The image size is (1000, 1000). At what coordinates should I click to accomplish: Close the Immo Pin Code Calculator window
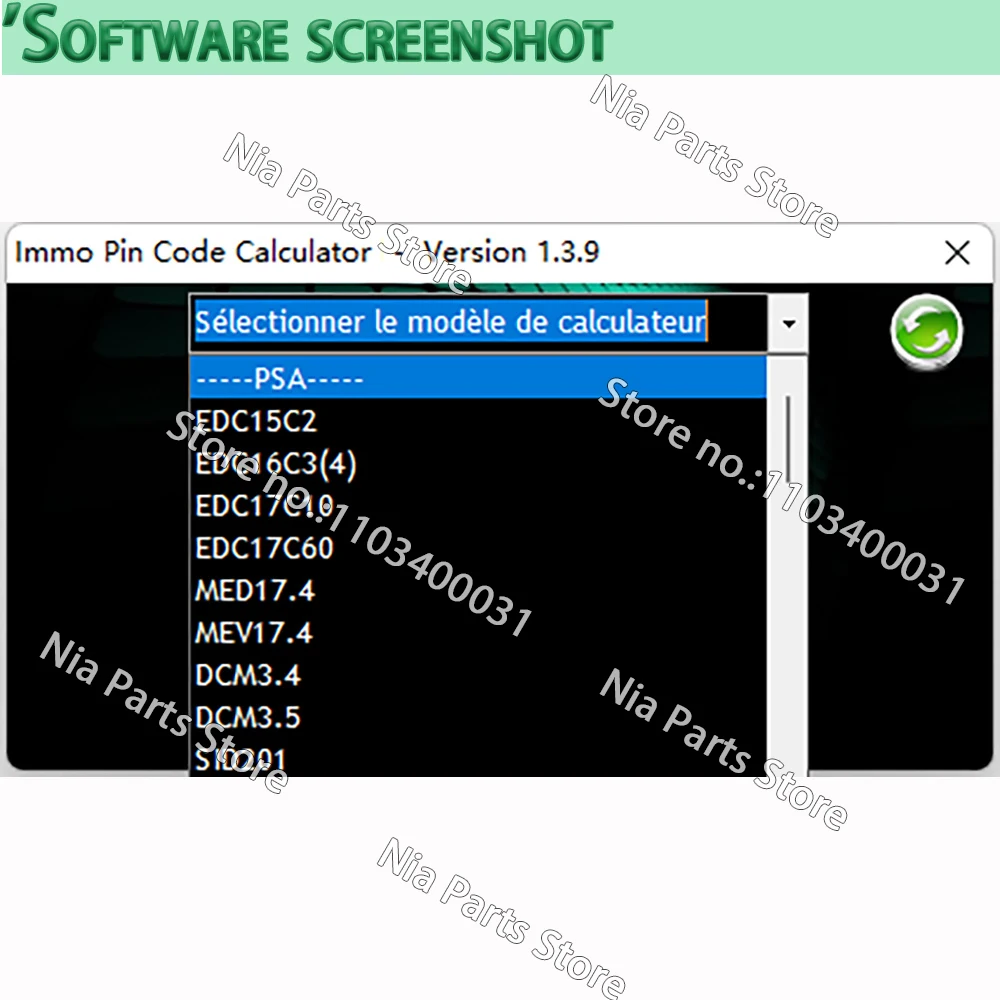tap(957, 253)
